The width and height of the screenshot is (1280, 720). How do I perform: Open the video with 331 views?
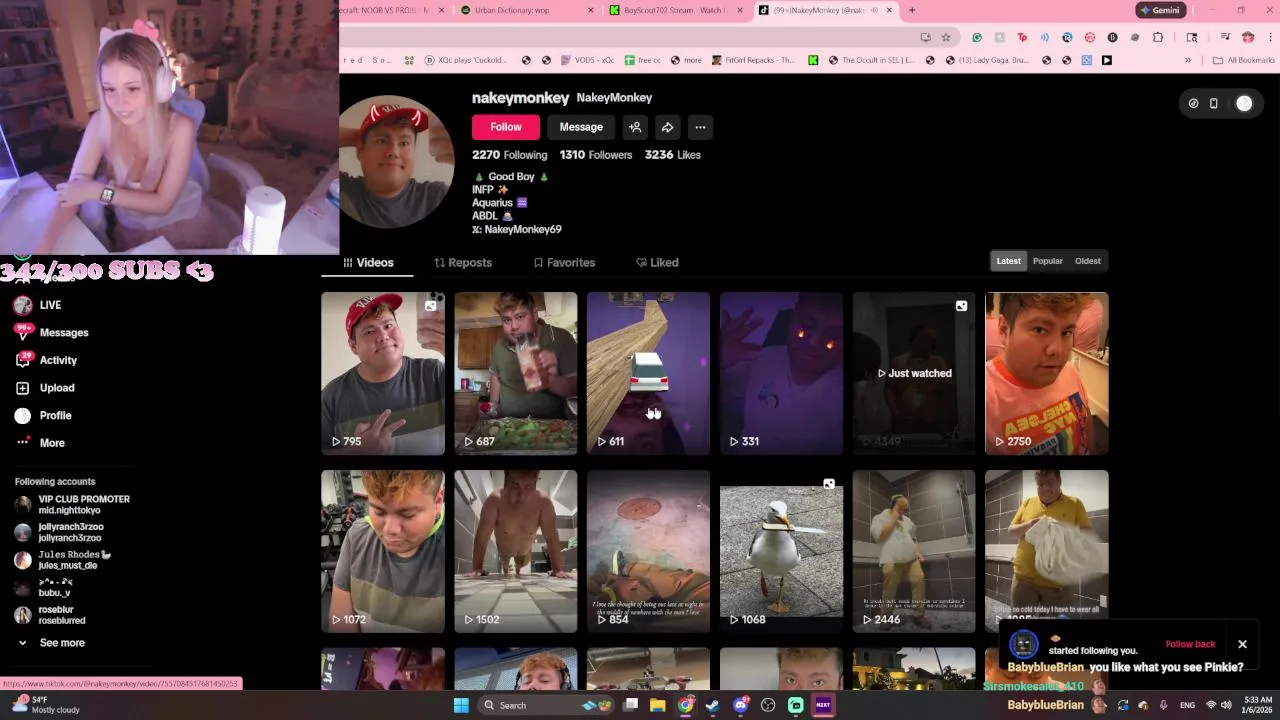781,373
